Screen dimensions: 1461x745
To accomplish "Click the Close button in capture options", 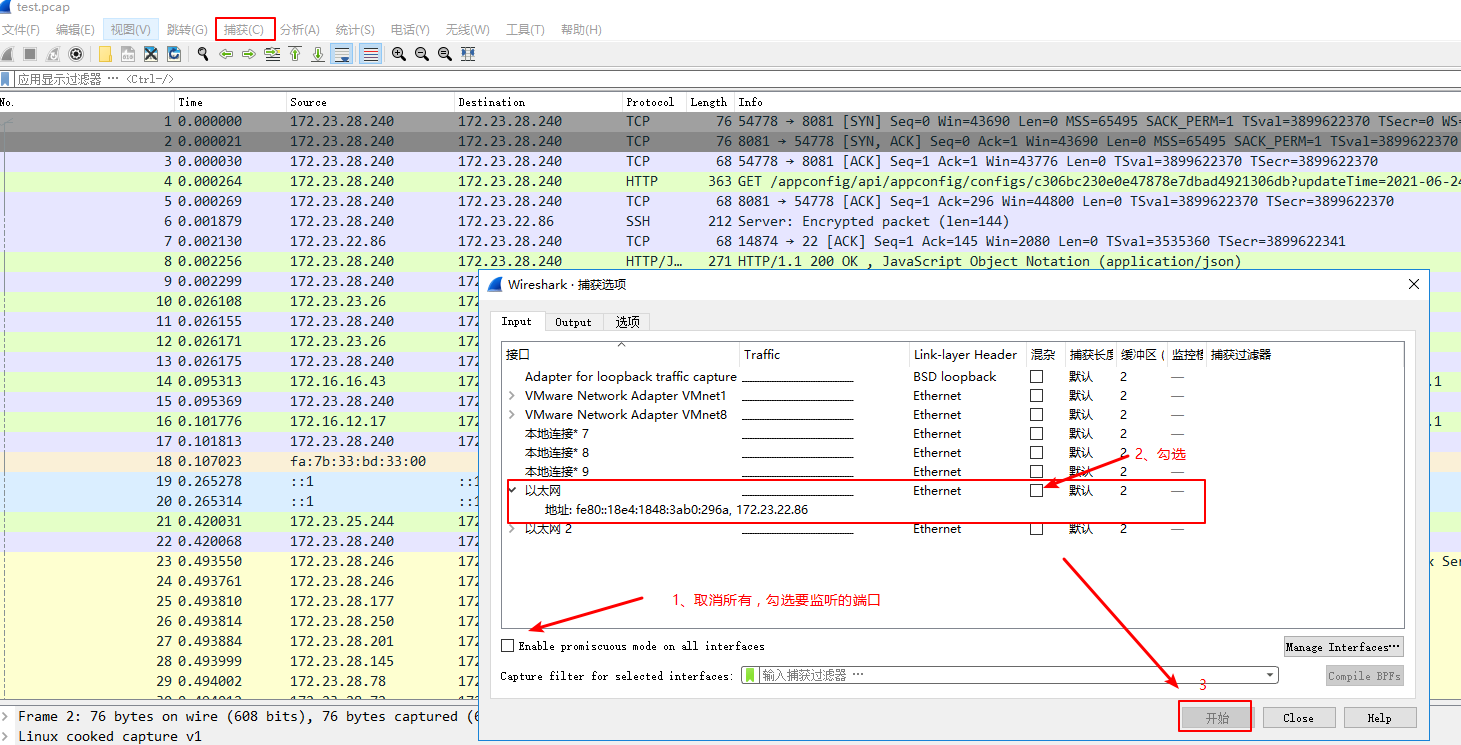I will (1298, 718).
